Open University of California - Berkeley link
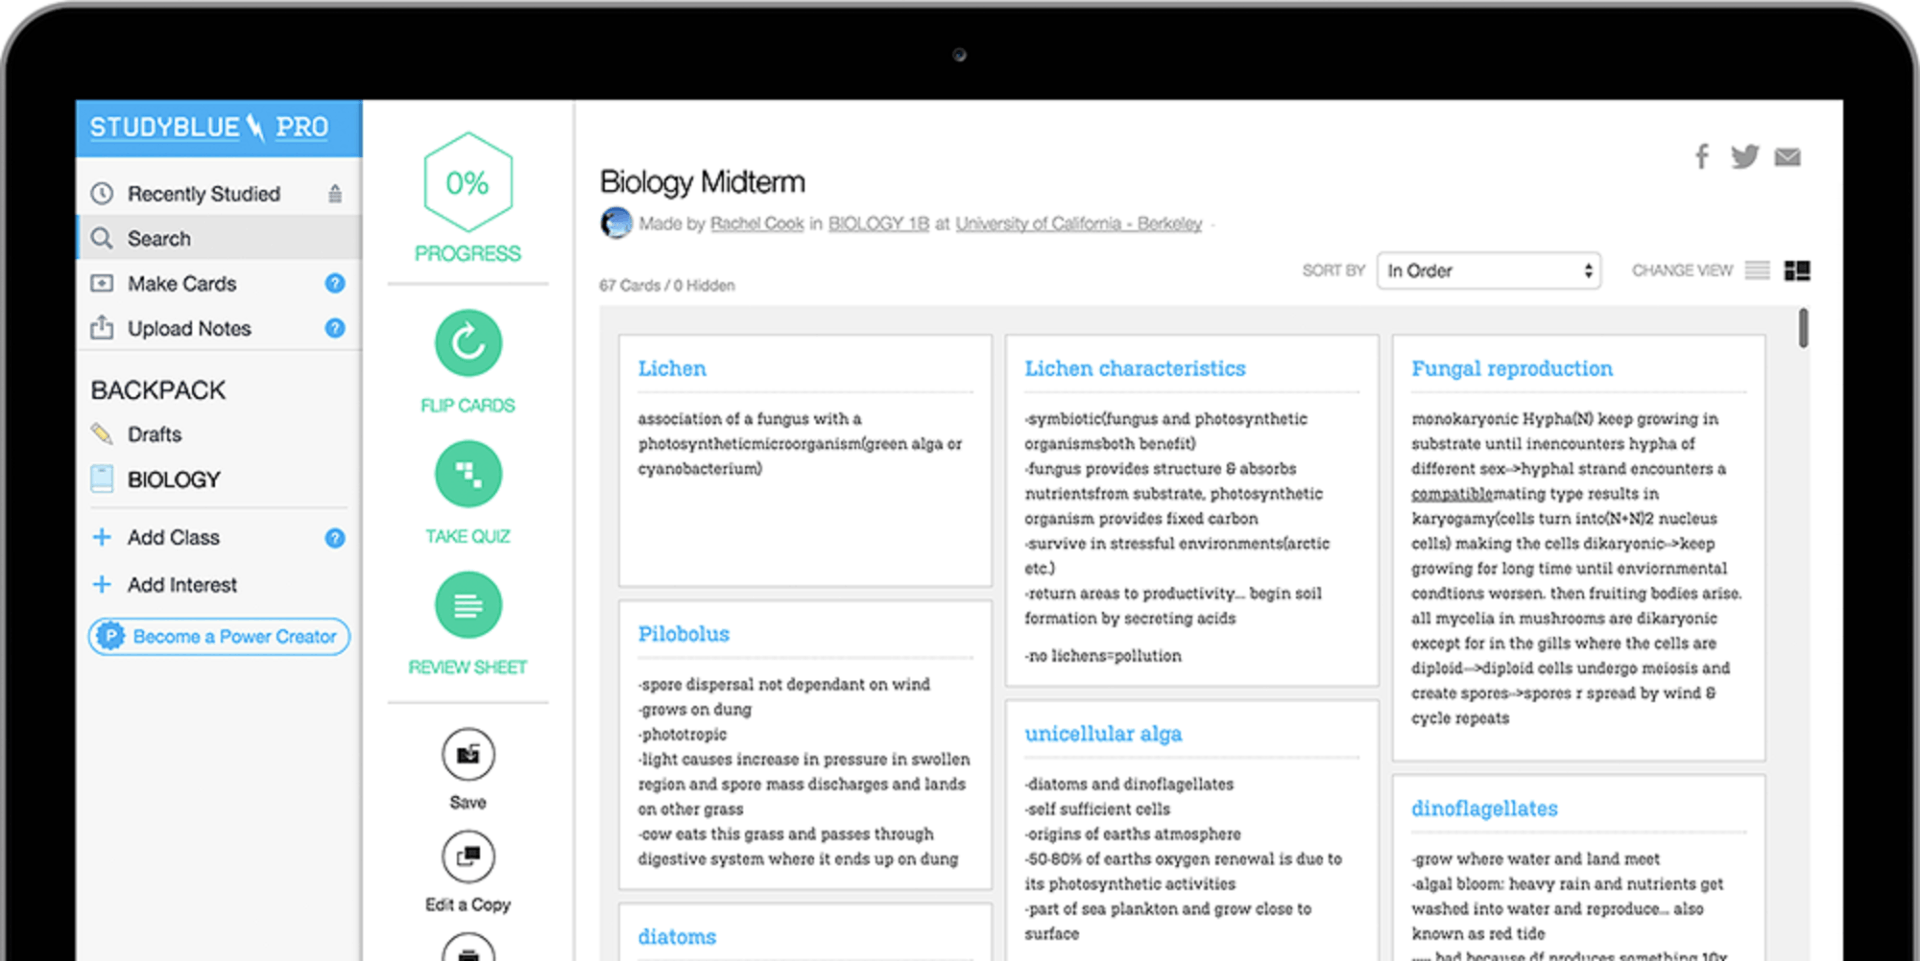The width and height of the screenshot is (1920, 961). click(x=1079, y=223)
